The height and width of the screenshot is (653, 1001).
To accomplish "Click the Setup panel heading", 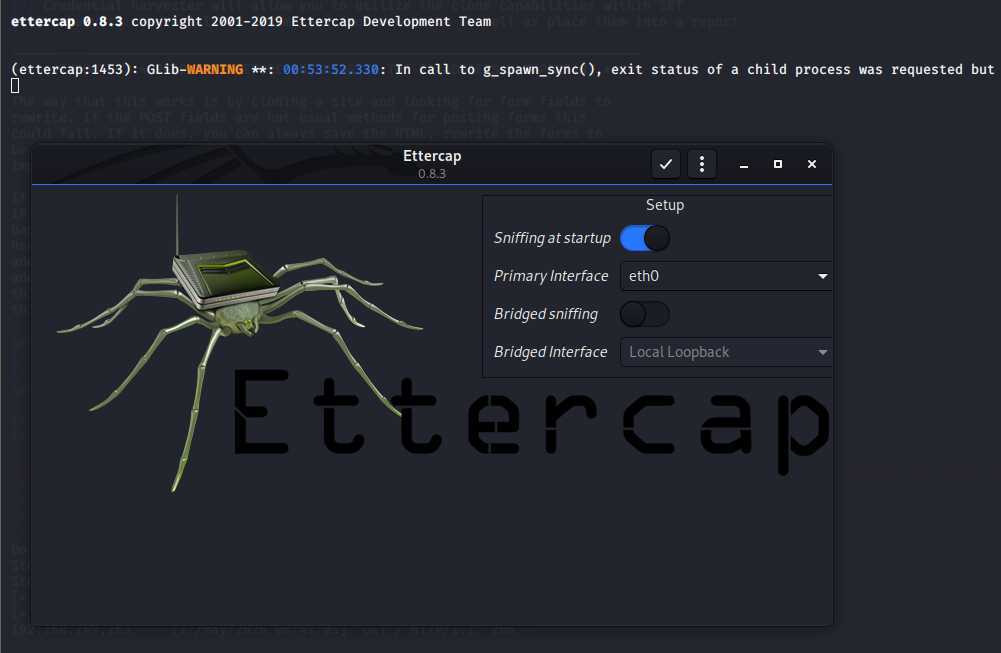I will click(665, 205).
